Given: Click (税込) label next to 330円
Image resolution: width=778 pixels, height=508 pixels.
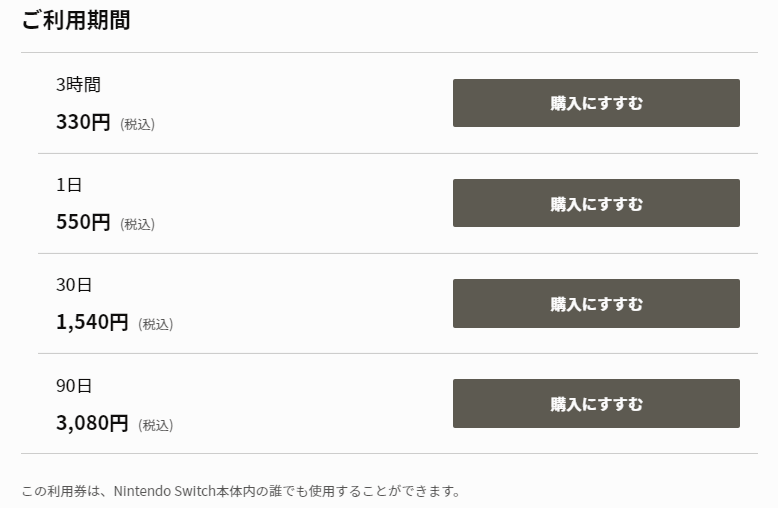Looking at the screenshot, I should pos(137,125).
